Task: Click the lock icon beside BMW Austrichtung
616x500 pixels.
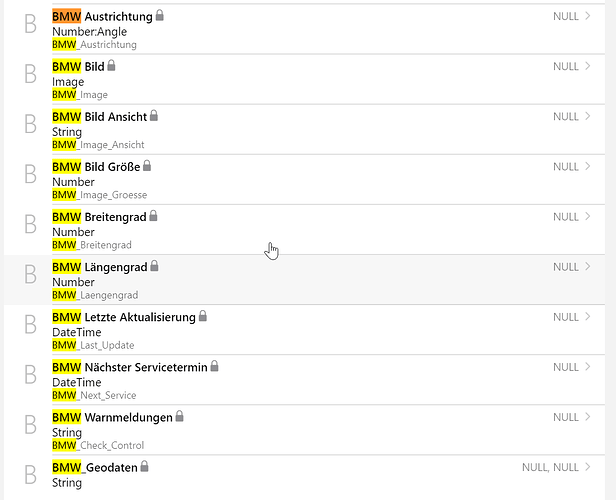Action: (160, 16)
